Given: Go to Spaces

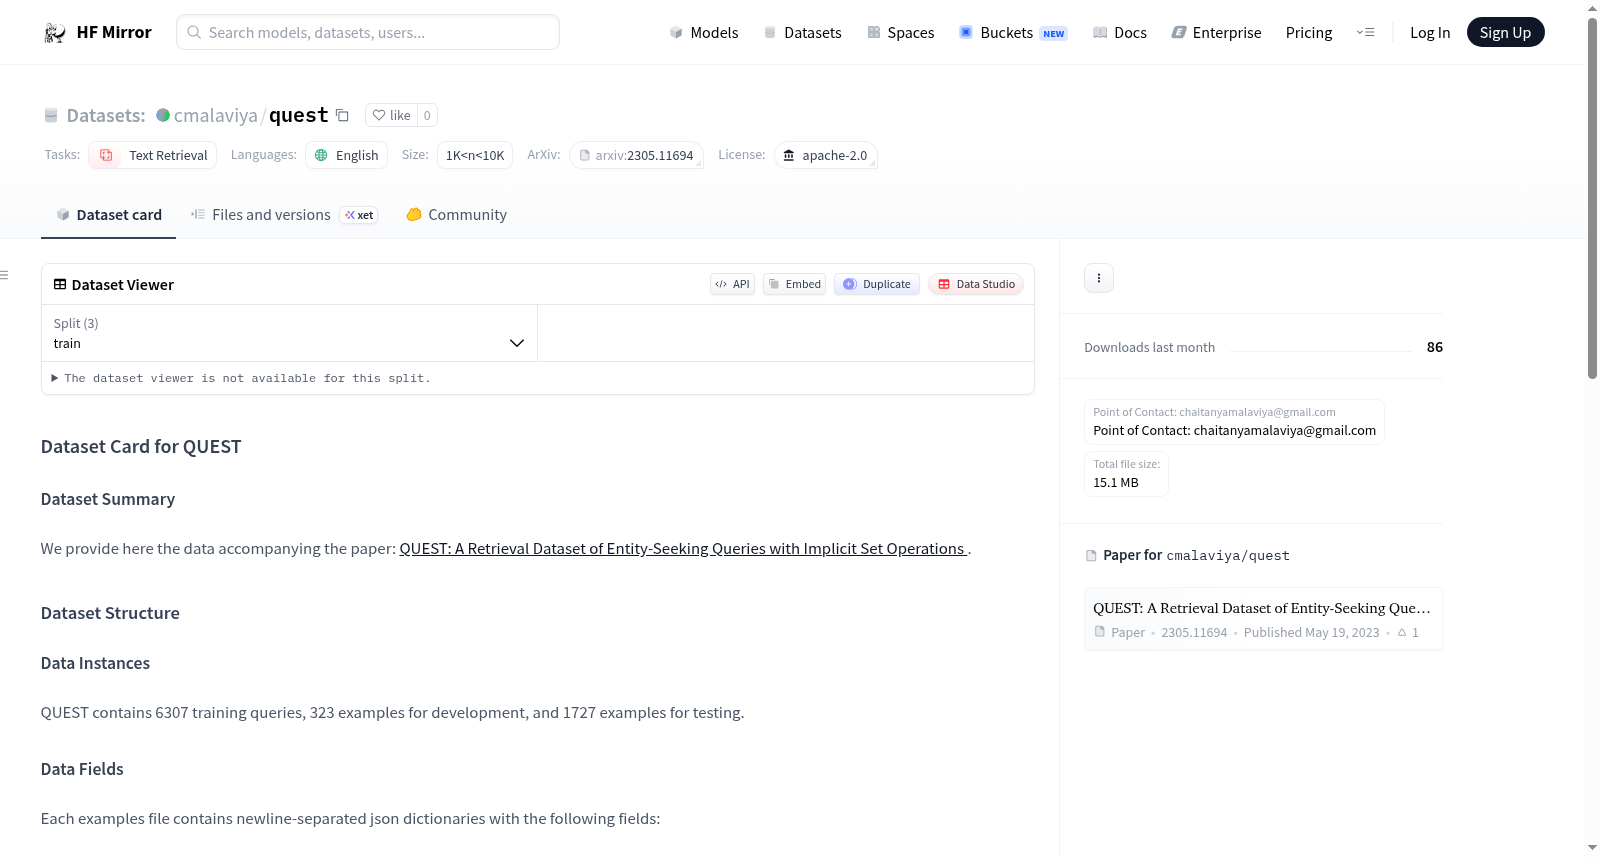Looking at the screenshot, I should [901, 33].
